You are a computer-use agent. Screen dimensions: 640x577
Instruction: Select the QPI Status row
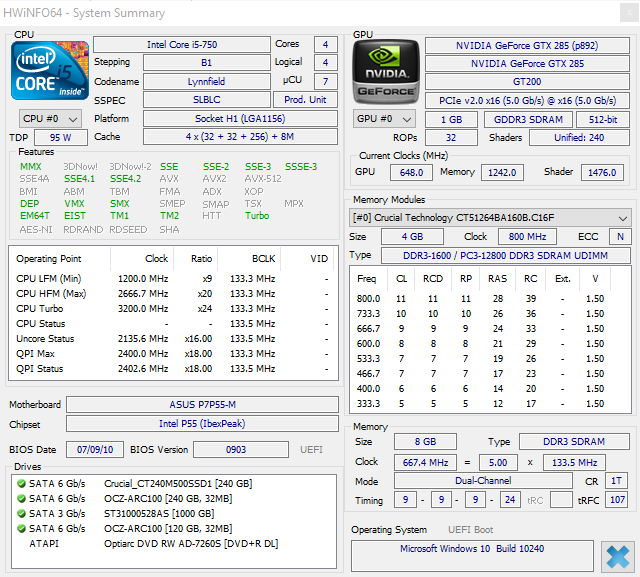point(173,368)
